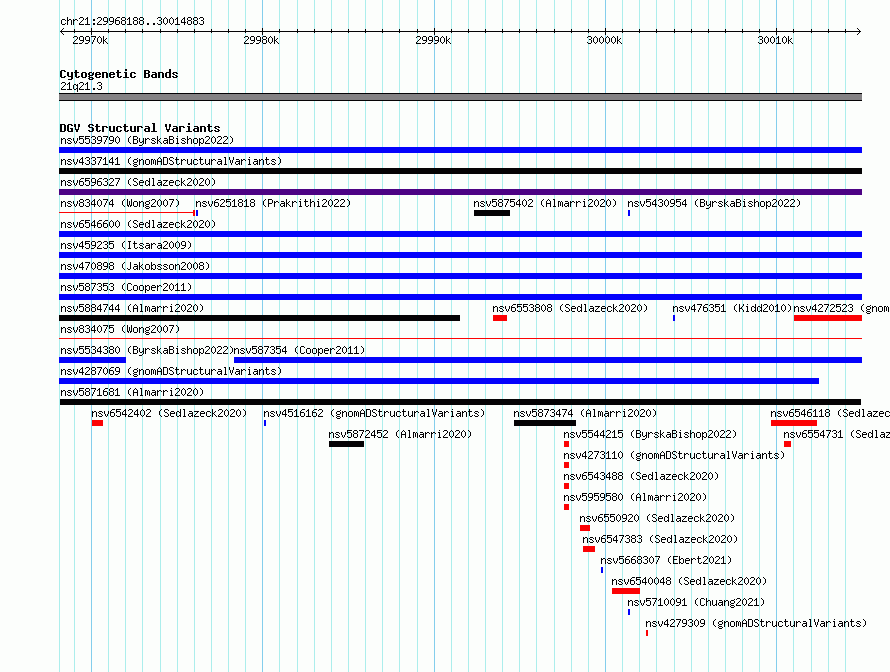Click the nsv4287069 gnomAD label

pos(171,371)
